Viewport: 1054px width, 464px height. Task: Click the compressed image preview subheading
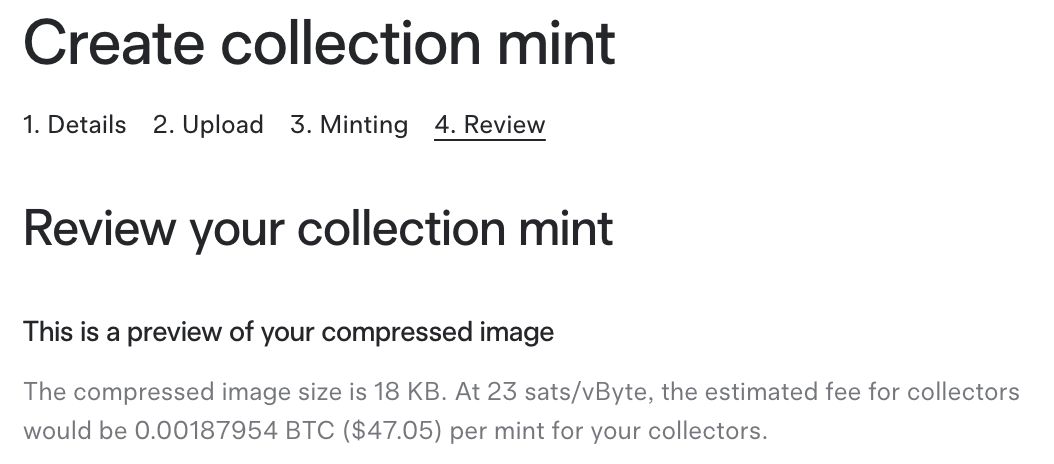288,332
